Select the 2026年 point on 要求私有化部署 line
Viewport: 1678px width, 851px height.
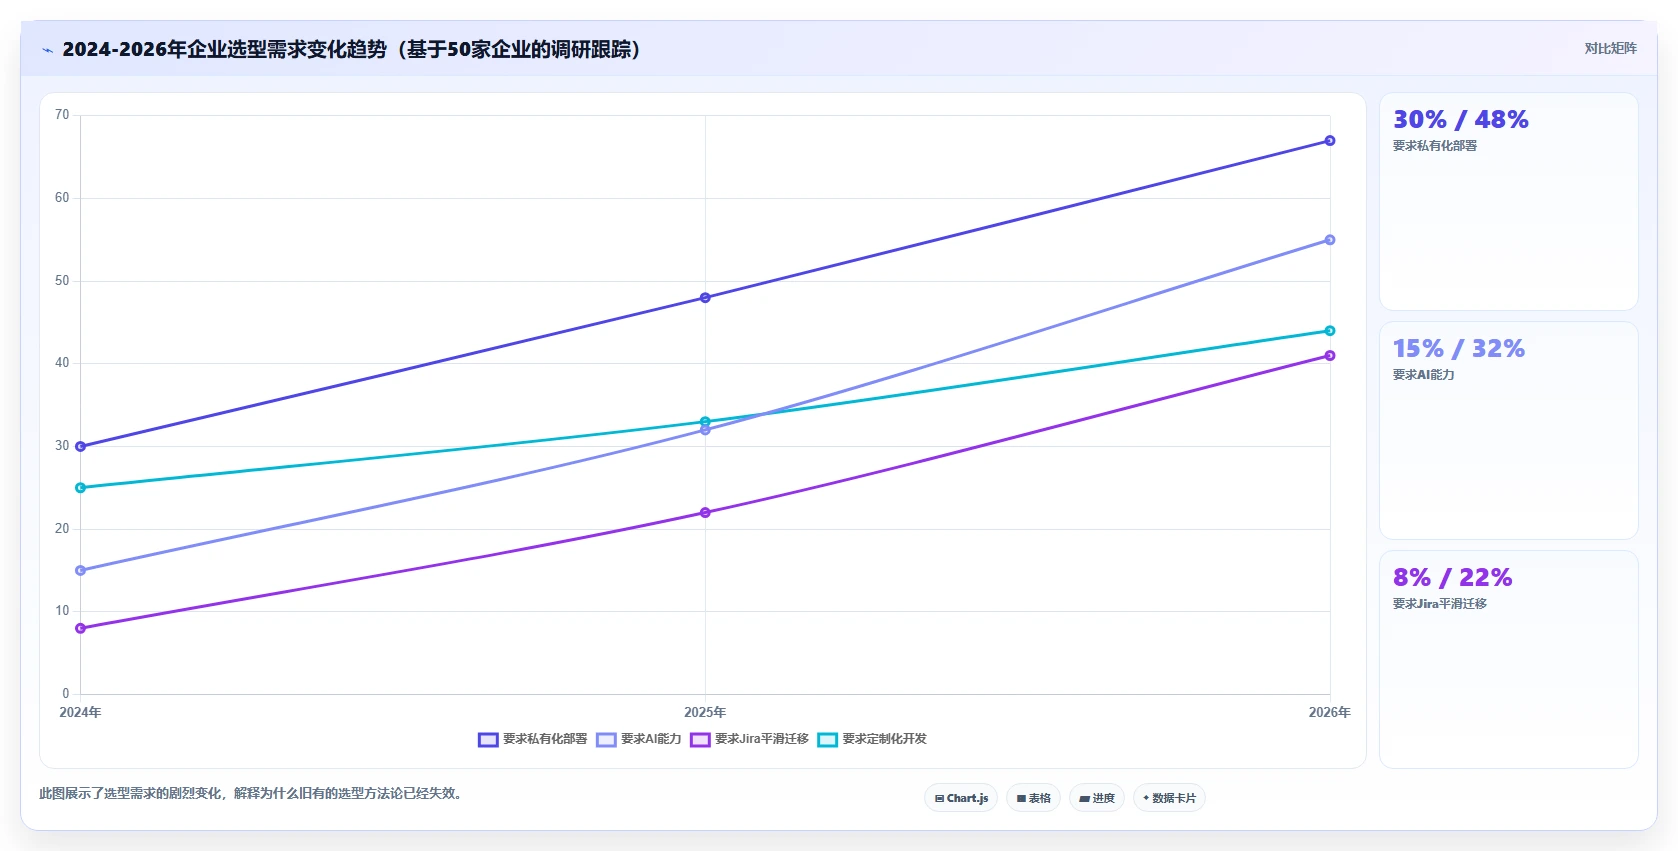click(x=1330, y=141)
